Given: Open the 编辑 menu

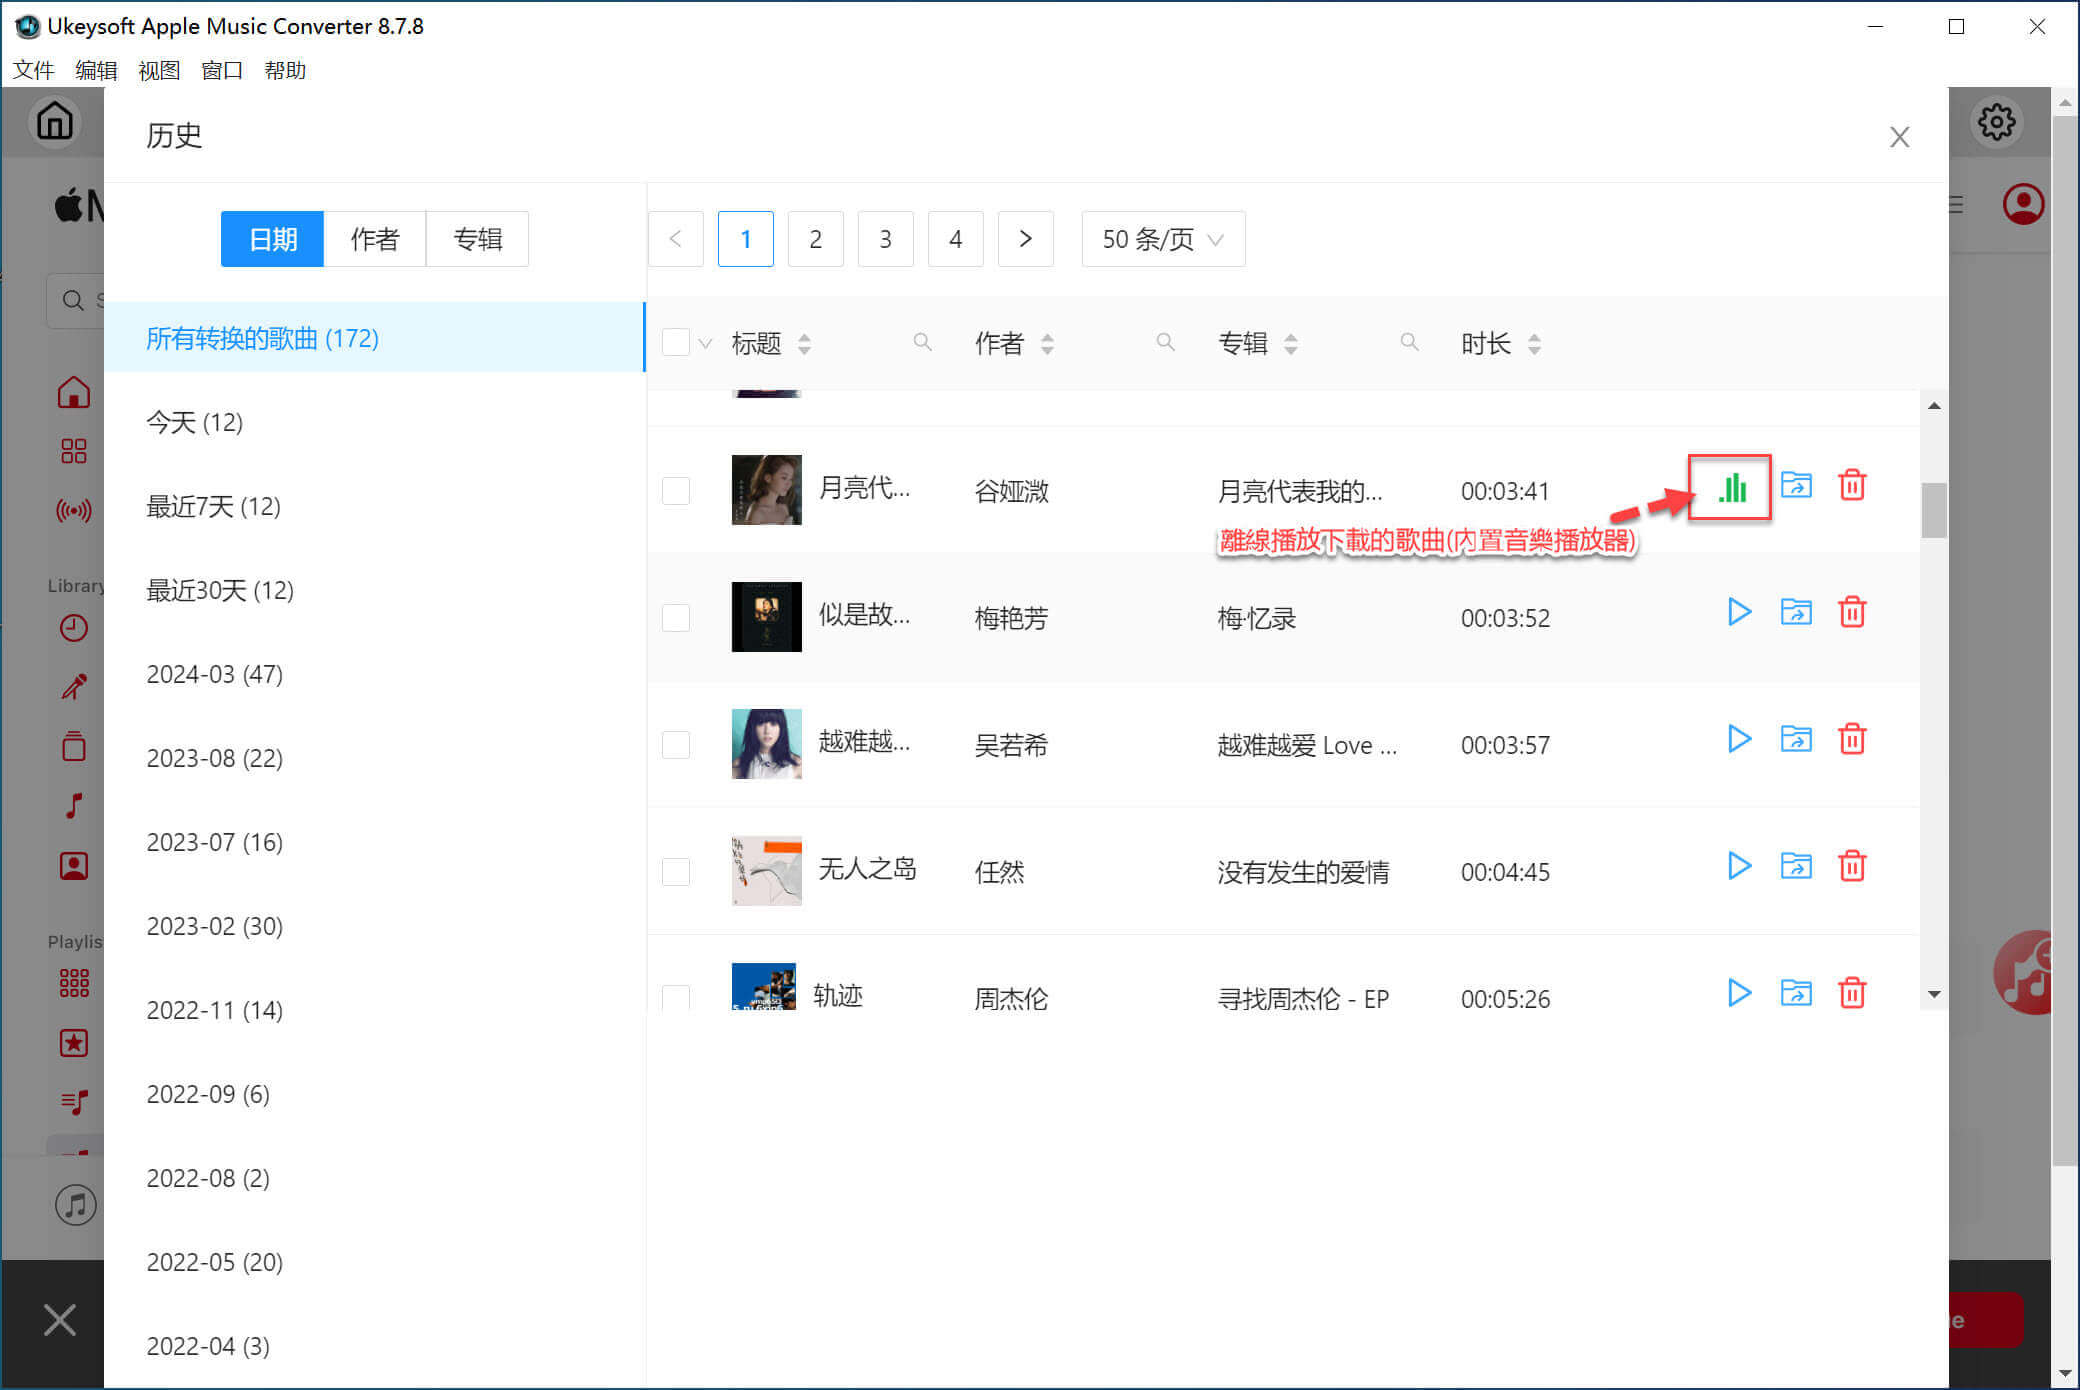Looking at the screenshot, I should point(96,70).
